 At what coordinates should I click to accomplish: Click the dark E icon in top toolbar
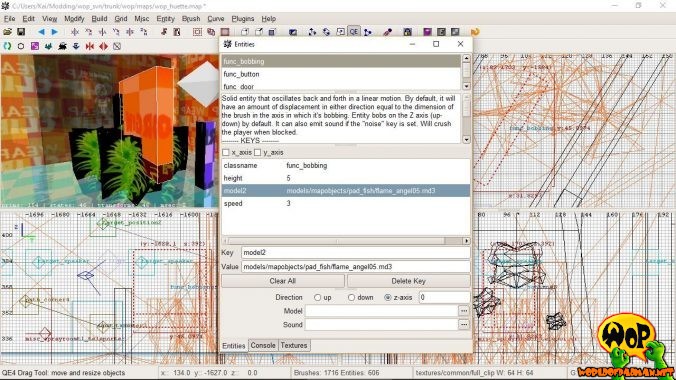[441, 32]
